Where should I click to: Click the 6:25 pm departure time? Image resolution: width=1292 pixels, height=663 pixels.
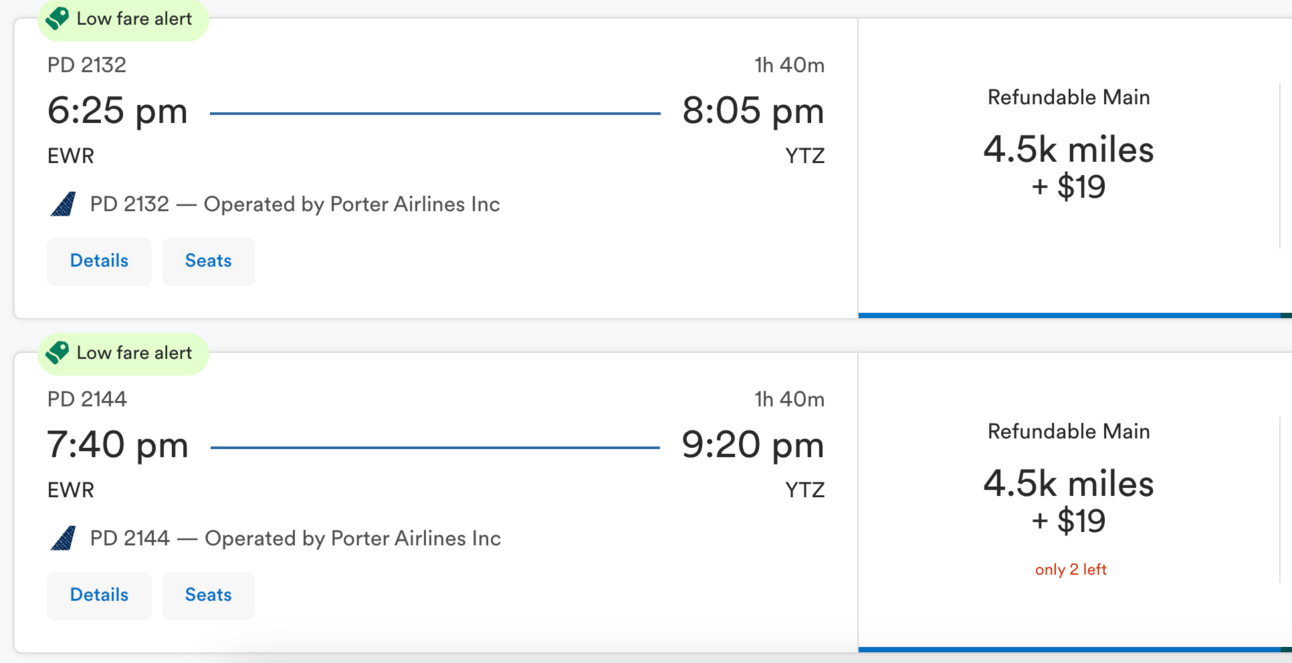[x=117, y=111]
